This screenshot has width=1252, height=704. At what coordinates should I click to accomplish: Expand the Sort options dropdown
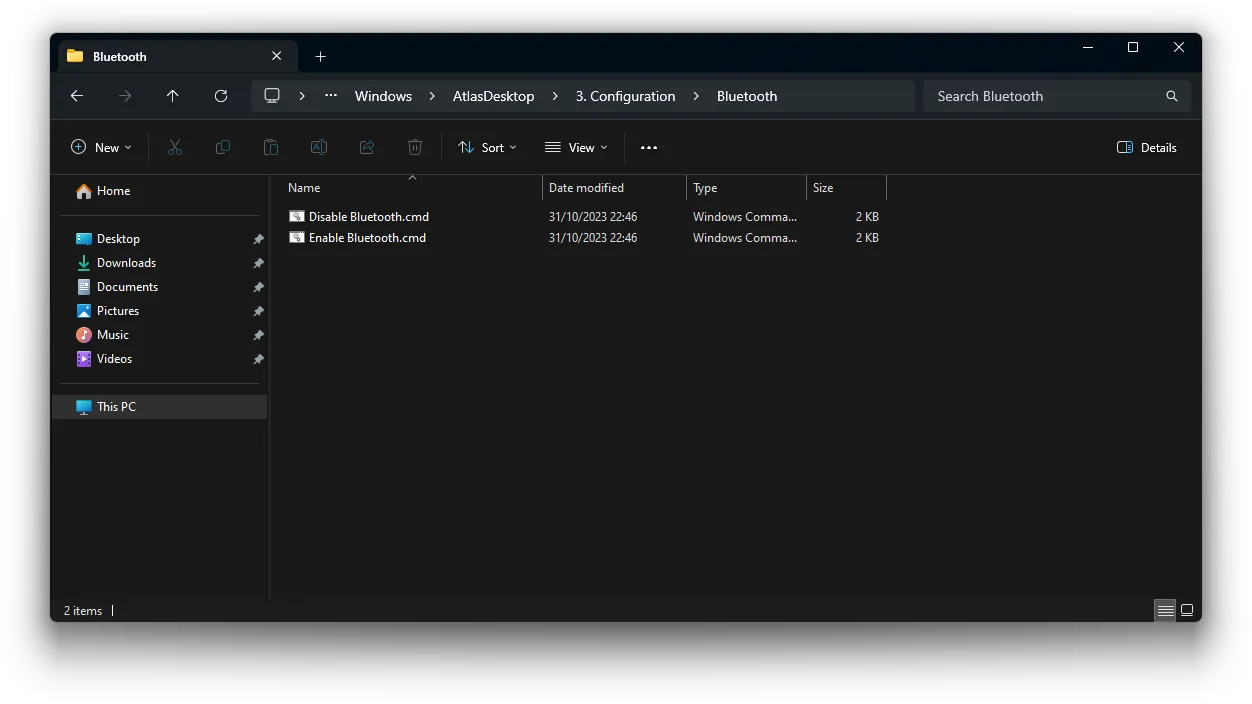point(487,147)
